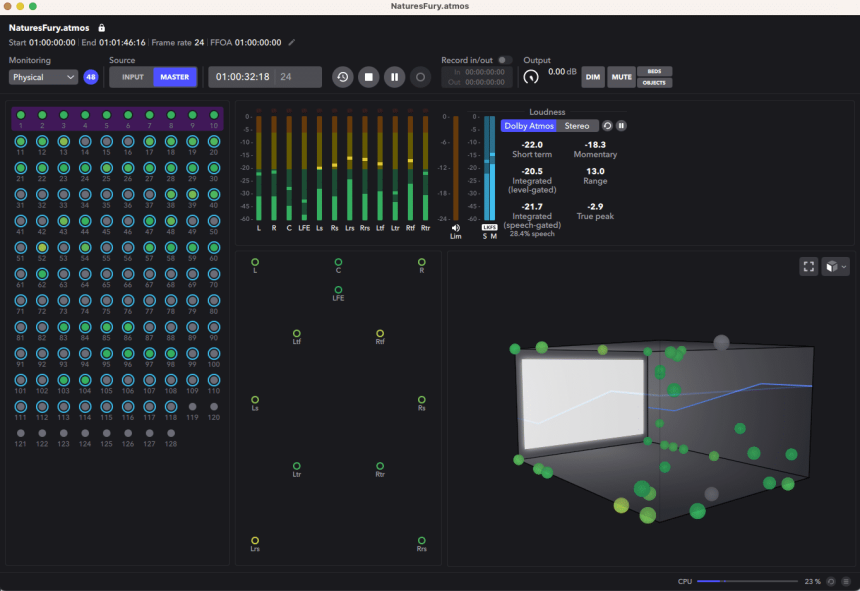Image resolution: width=860 pixels, height=591 pixels.
Task: Switch Source from MASTER to INPUT
Action: point(131,76)
